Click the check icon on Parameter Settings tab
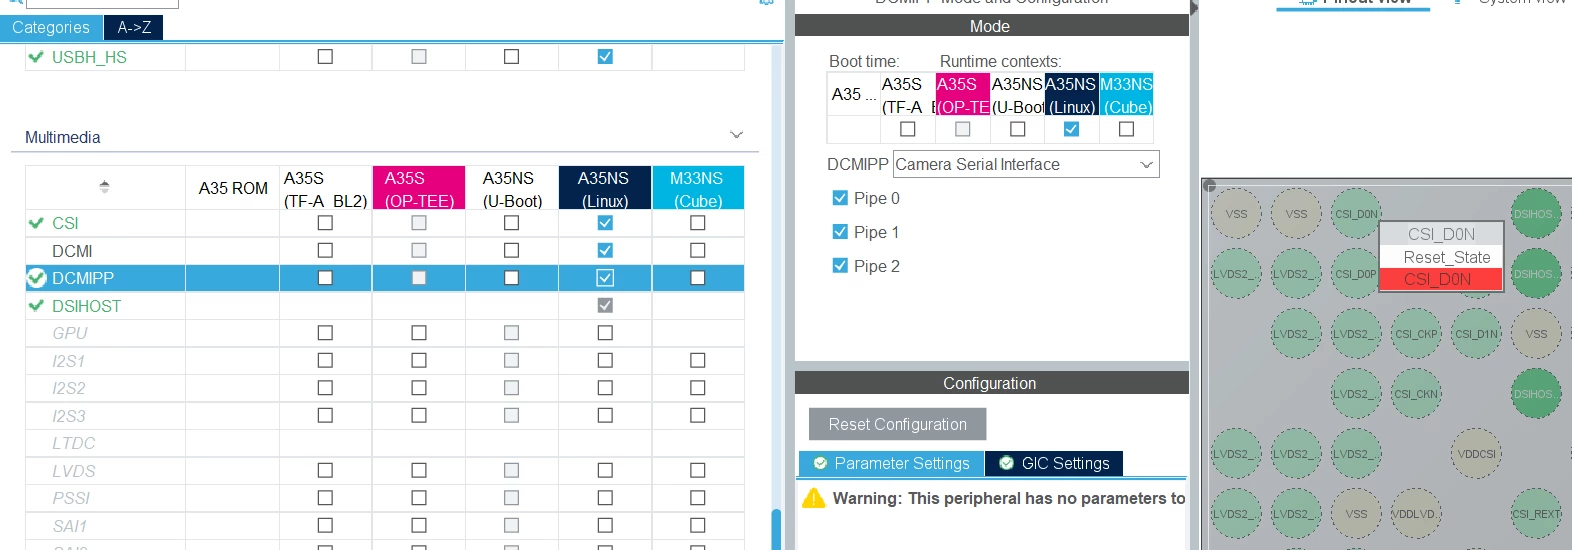Image resolution: width=1572 pixels, height=550 pixels. click(x=820, y=463)
